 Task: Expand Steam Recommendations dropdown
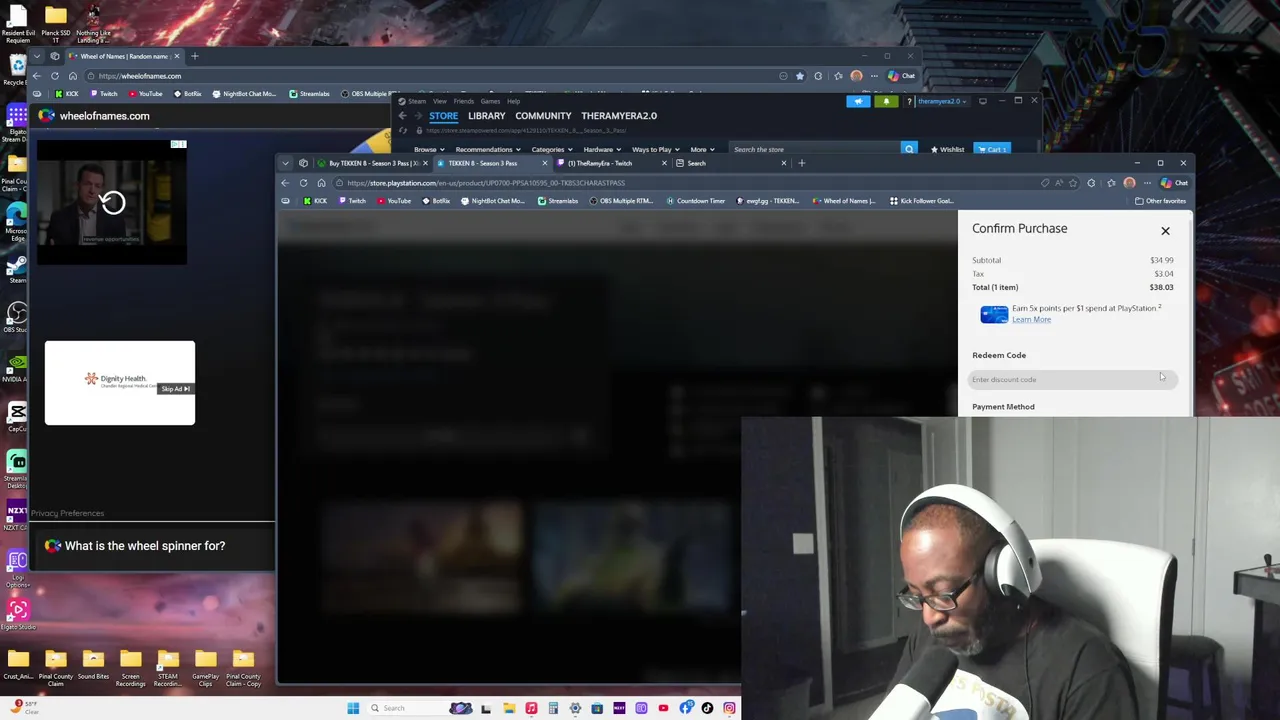tap(487, 150)
